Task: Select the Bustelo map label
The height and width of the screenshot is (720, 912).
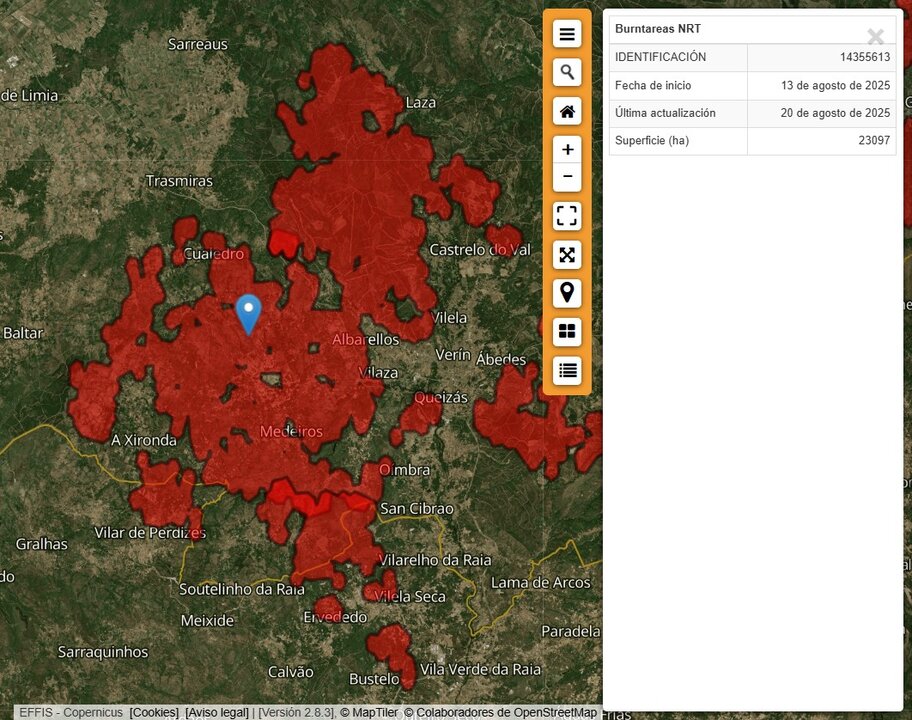Action: click(374, 679)
